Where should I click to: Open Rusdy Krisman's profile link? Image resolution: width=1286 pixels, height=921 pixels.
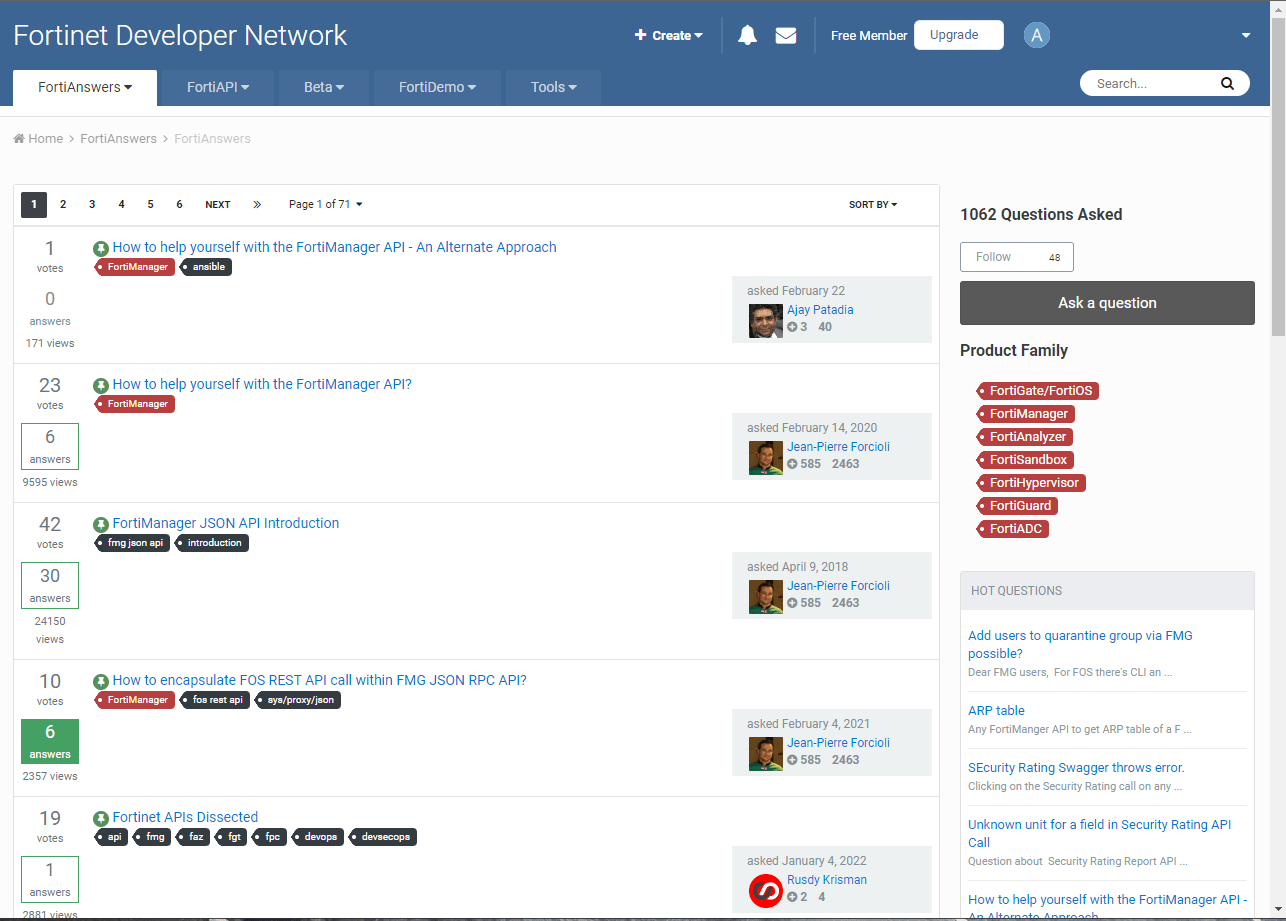827,880
